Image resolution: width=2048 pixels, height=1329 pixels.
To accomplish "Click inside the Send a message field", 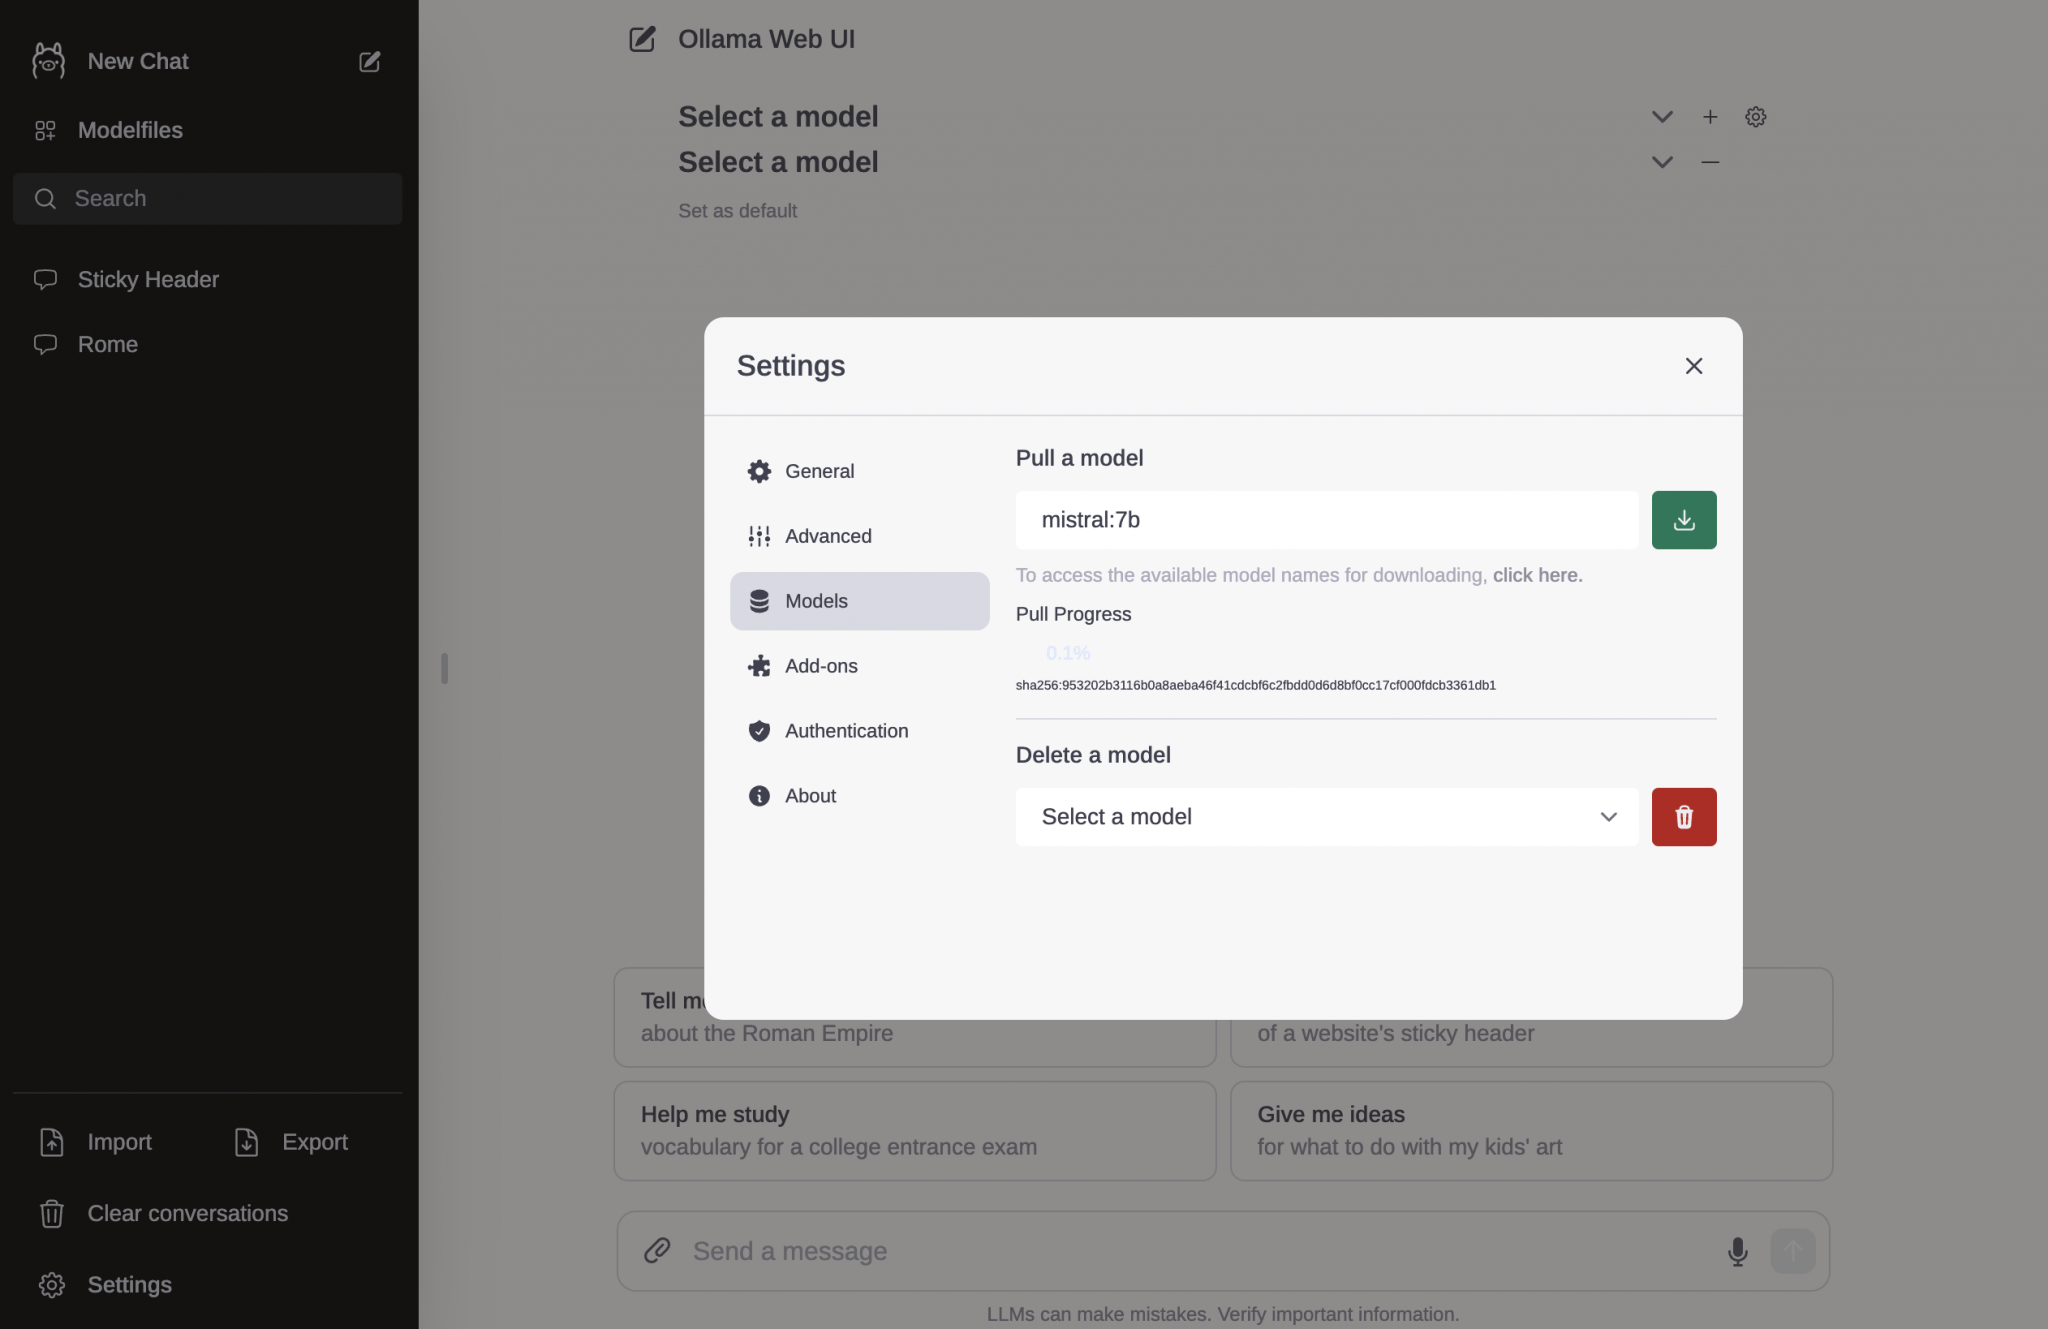I will 1000,1251.
